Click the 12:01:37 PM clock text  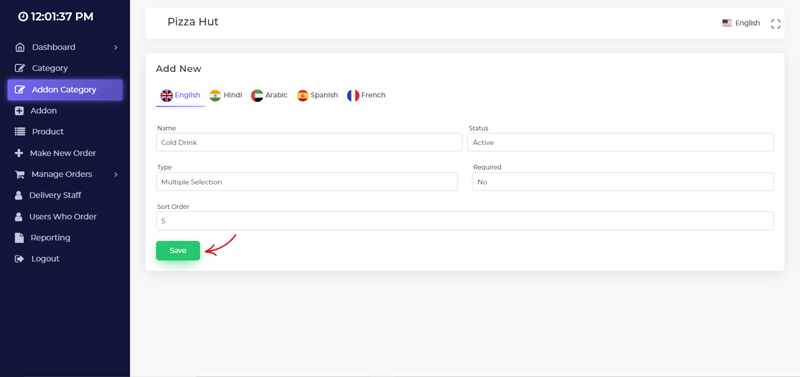62,17
